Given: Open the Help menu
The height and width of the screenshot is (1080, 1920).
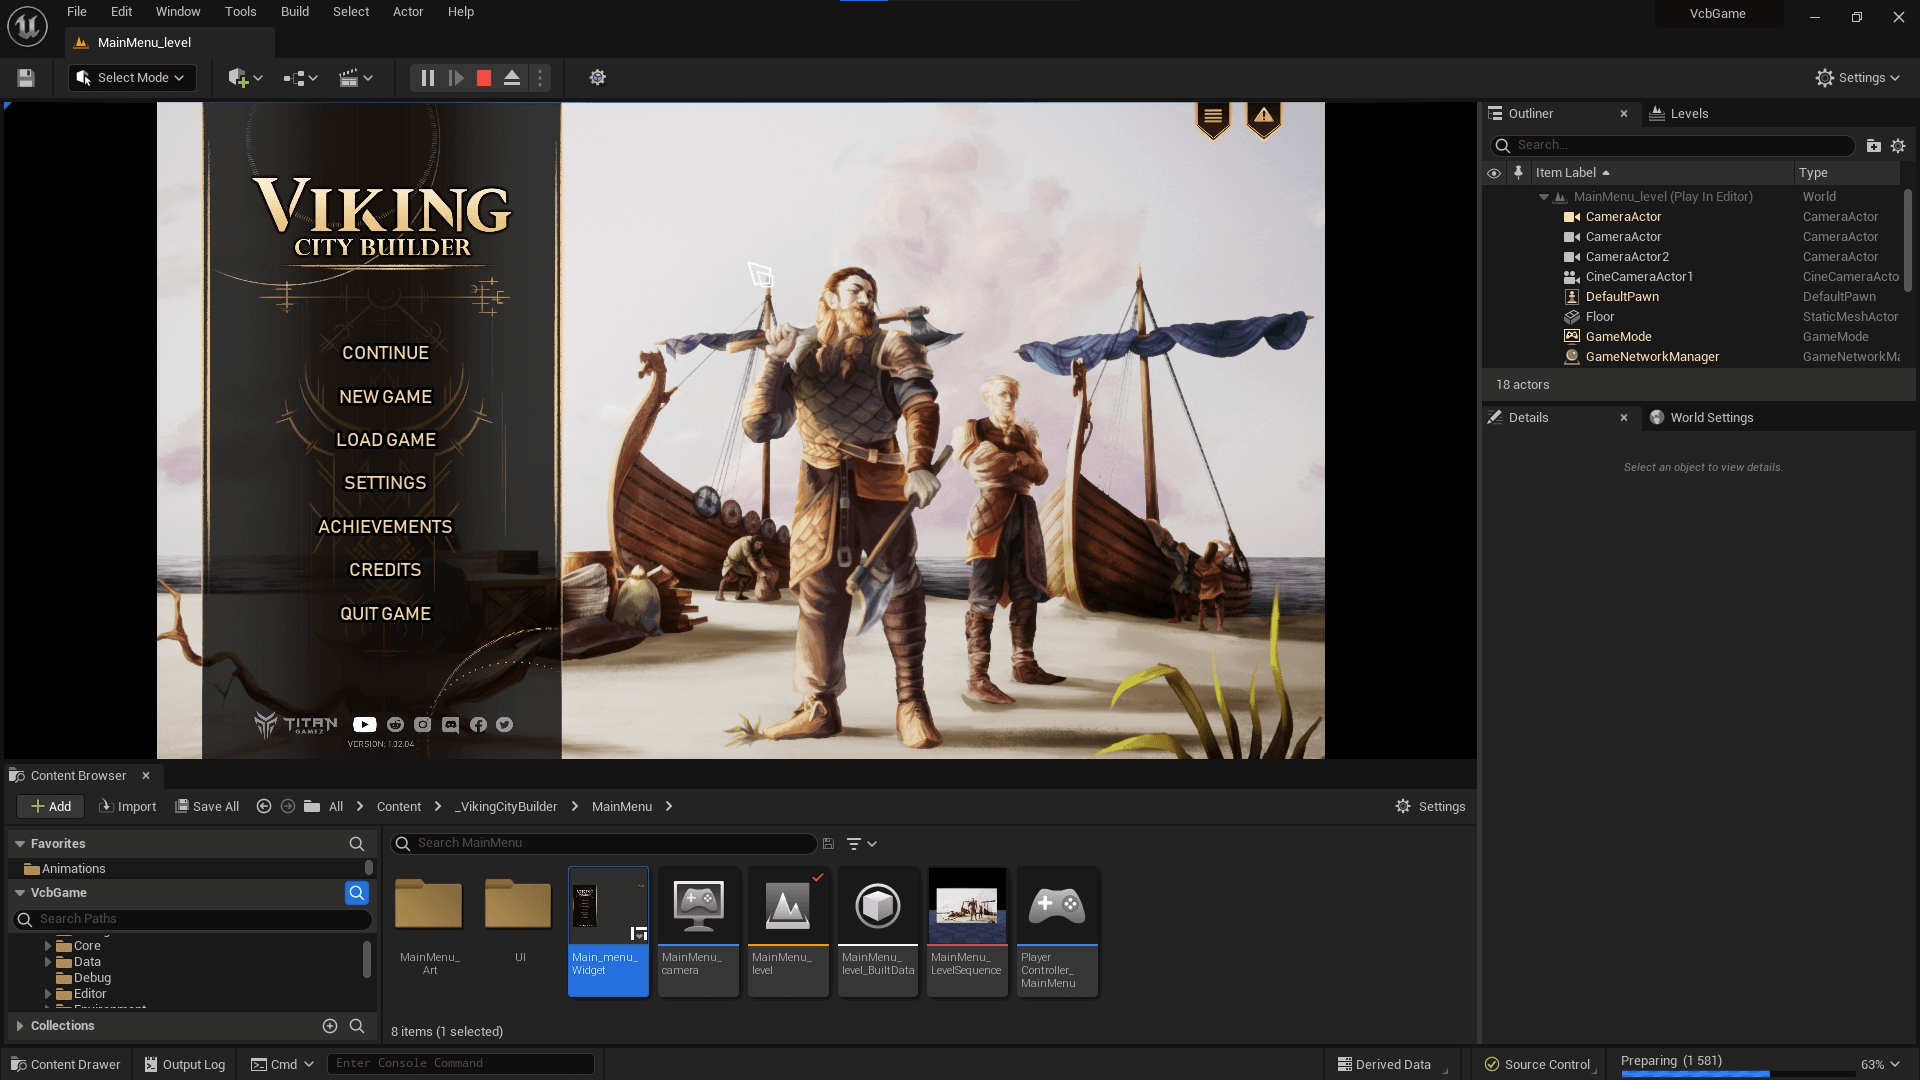Looking at the screenshot, I should point(461,12).
